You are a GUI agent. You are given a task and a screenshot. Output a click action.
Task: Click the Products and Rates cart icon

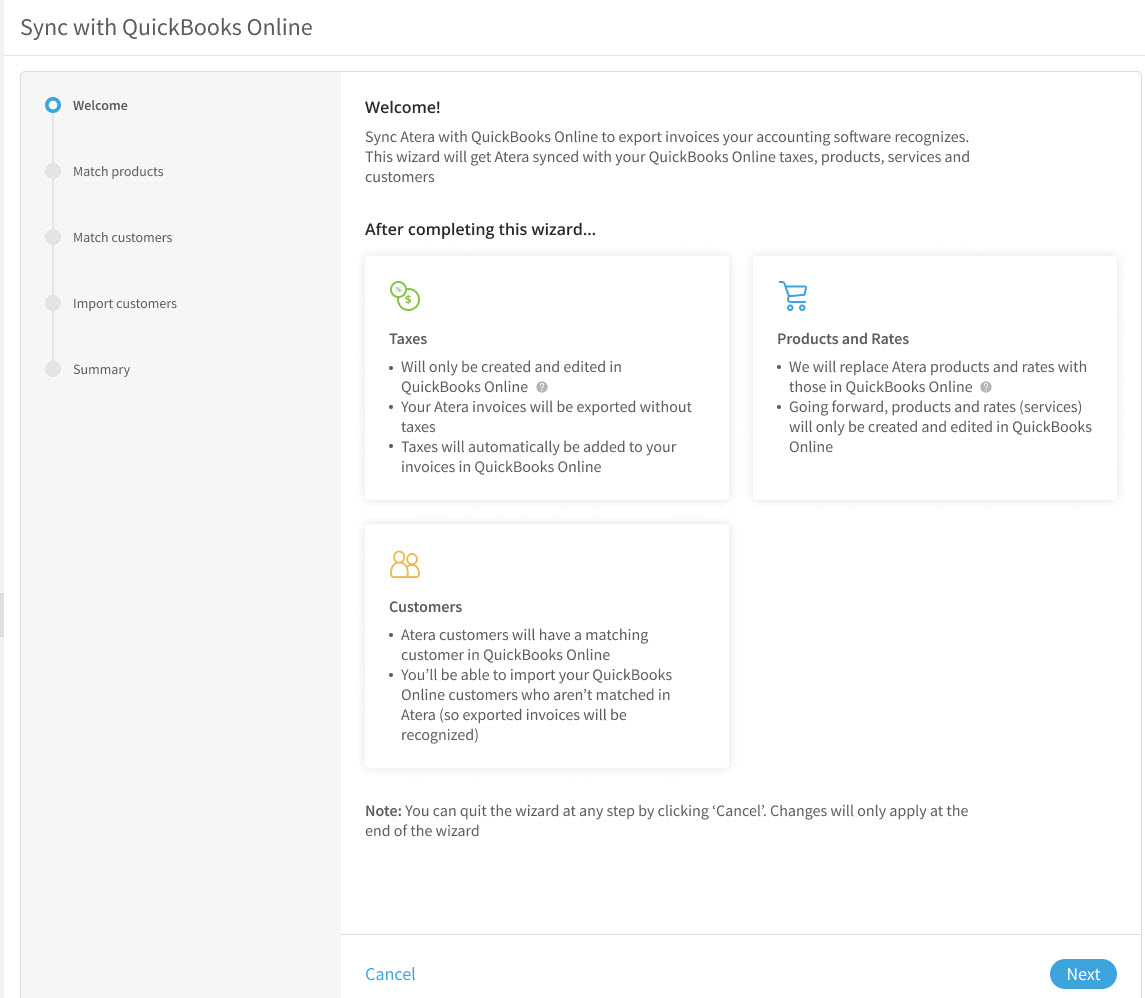pyautogui.click(x=793, y=296)
